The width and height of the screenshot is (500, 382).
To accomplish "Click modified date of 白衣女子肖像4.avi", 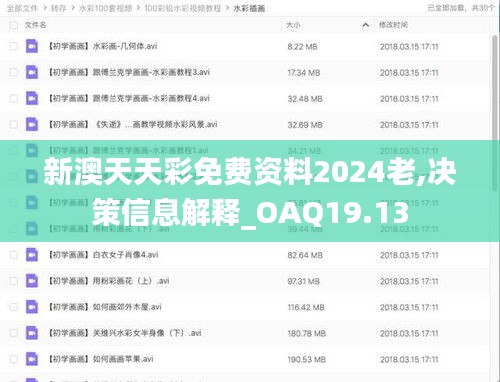I will pyautogui.click(x=409, y=255).
